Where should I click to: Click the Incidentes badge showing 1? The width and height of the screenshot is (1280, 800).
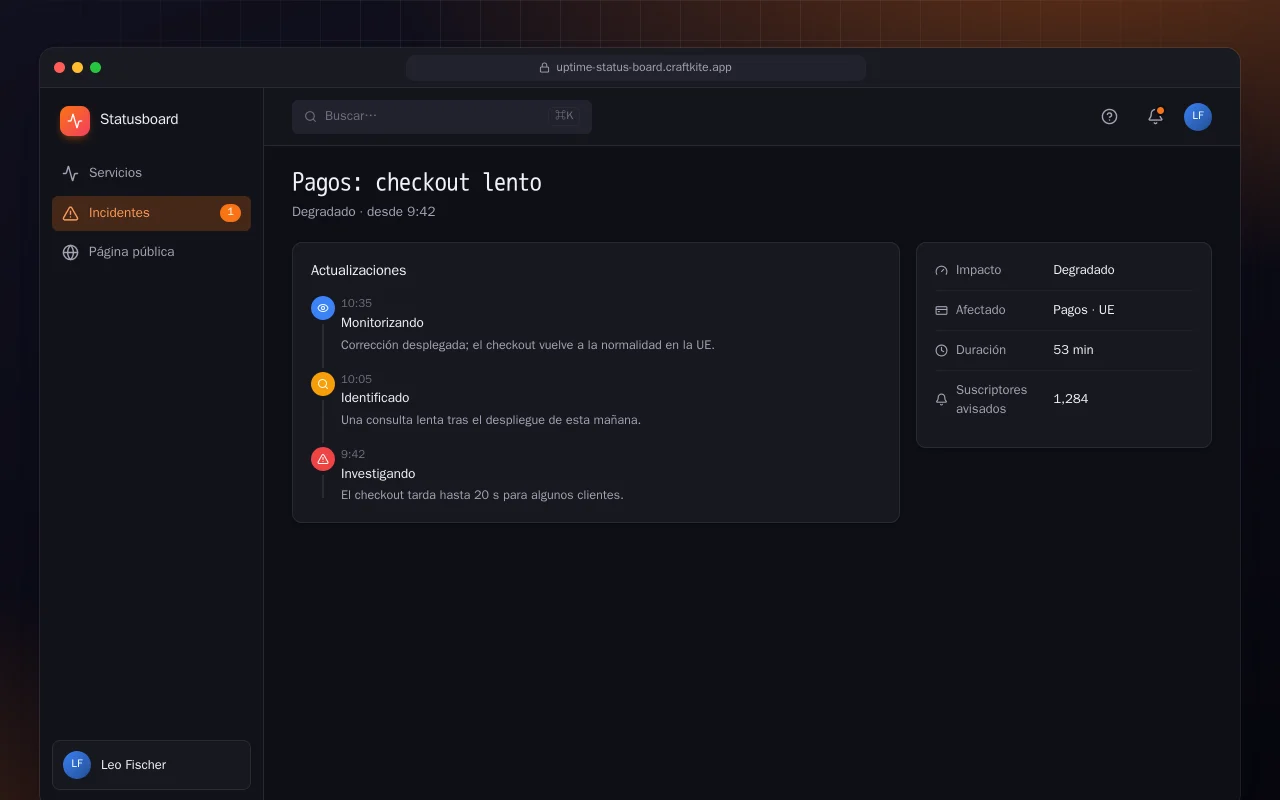click(230, 212)
